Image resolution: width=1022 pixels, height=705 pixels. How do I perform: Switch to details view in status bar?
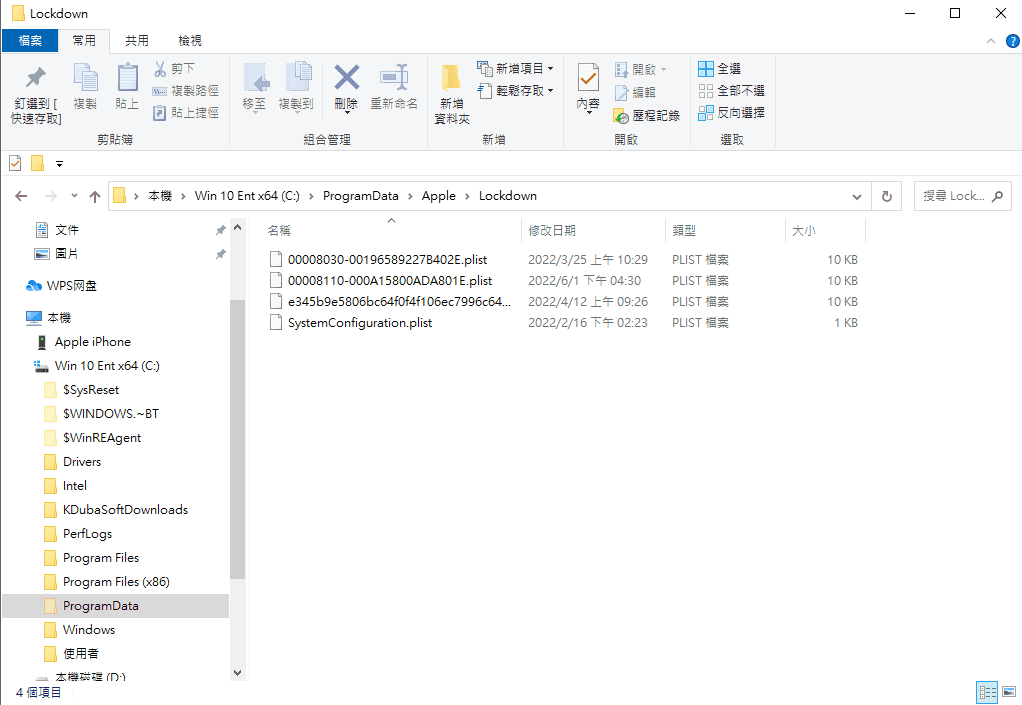987,692
